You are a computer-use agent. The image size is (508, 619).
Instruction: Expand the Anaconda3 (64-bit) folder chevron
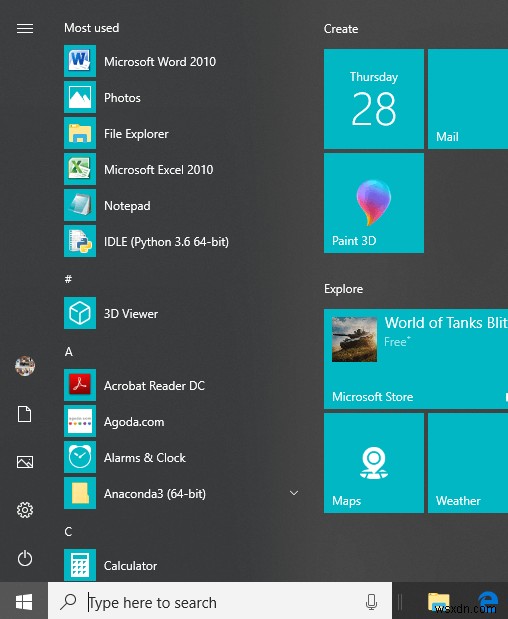point(294,493)
